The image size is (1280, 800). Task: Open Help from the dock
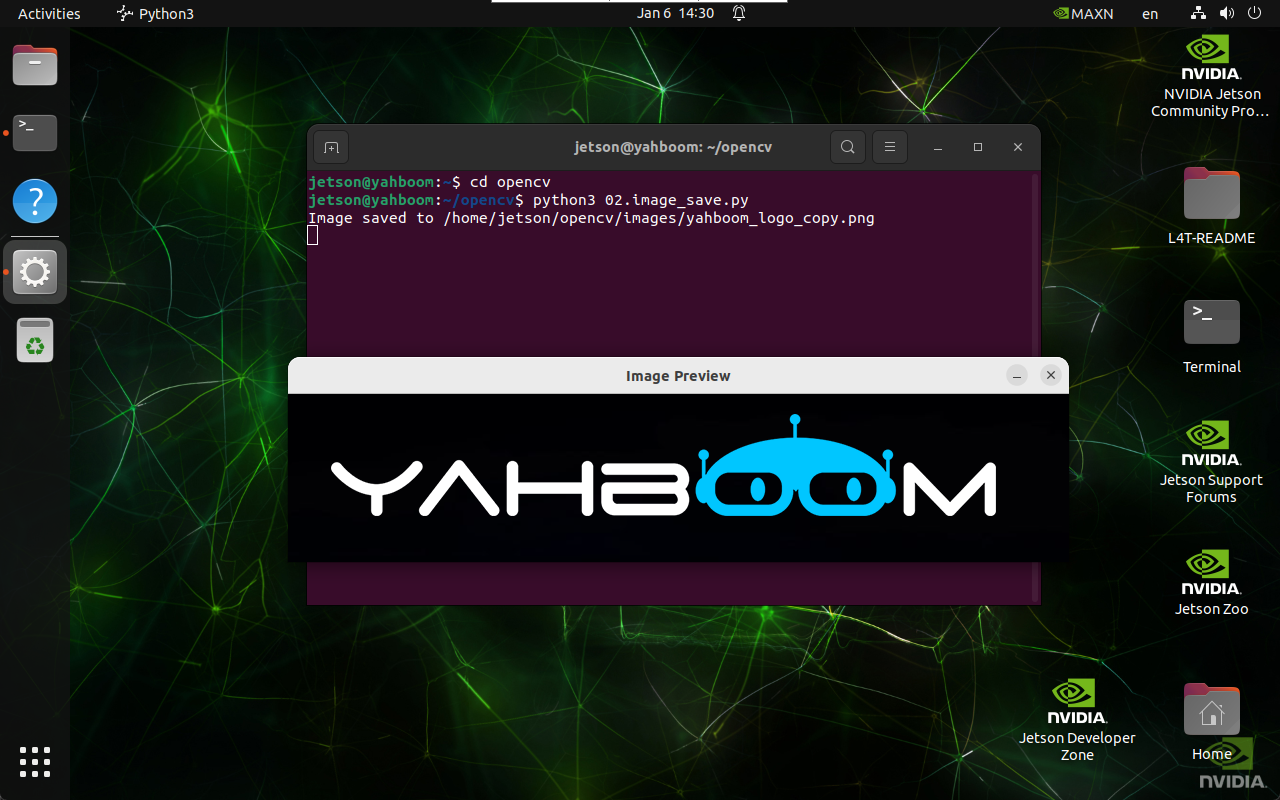(35, 202)
